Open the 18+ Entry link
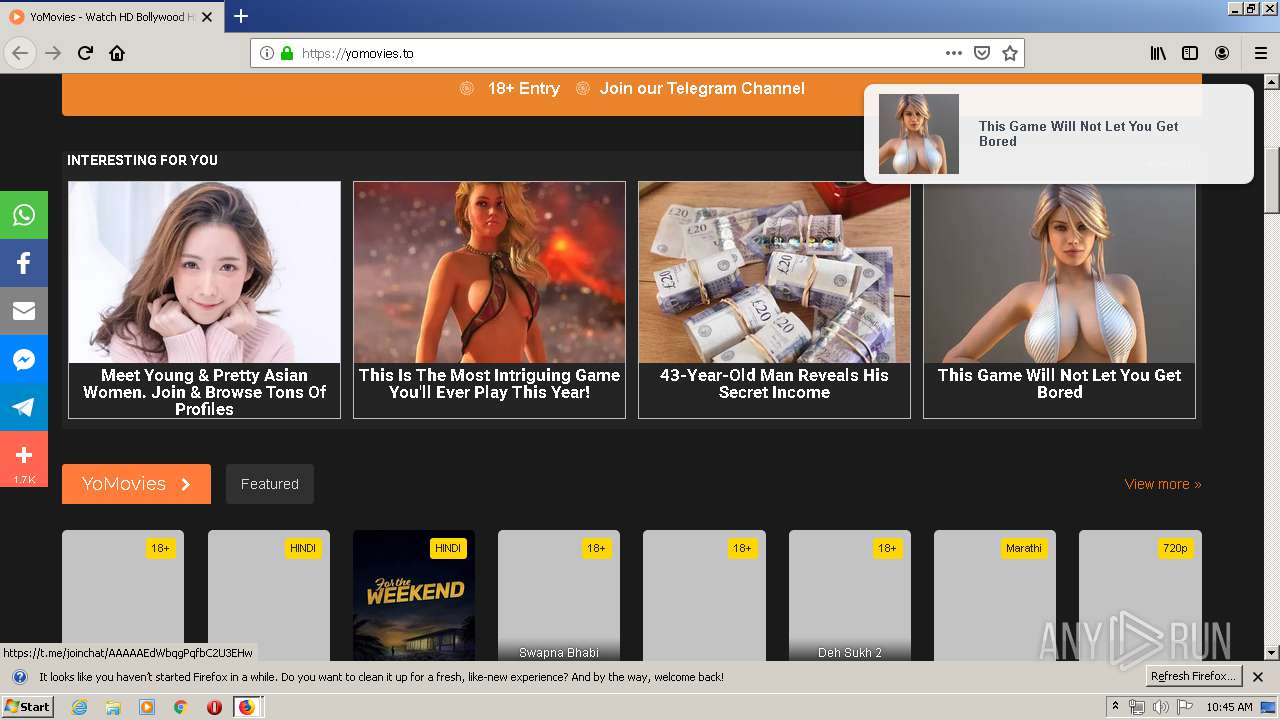 523,88
